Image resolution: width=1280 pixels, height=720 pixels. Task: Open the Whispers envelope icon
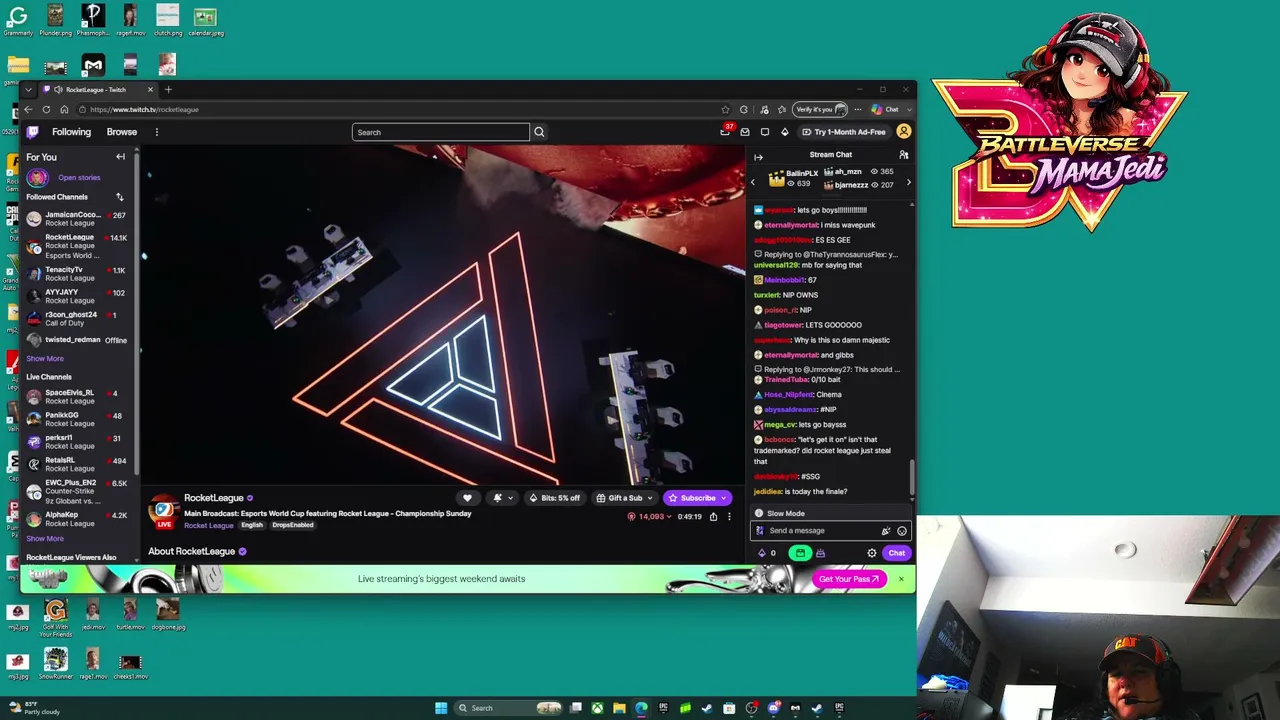(745, 132)
